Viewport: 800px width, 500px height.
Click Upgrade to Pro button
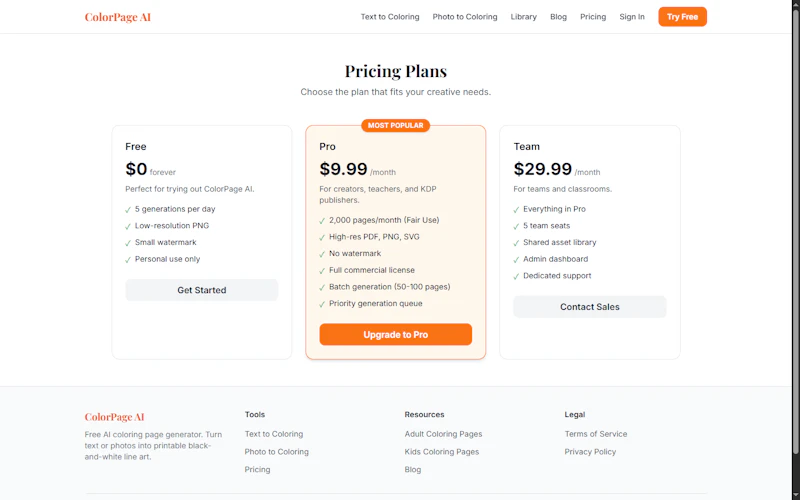coord(395,335)
